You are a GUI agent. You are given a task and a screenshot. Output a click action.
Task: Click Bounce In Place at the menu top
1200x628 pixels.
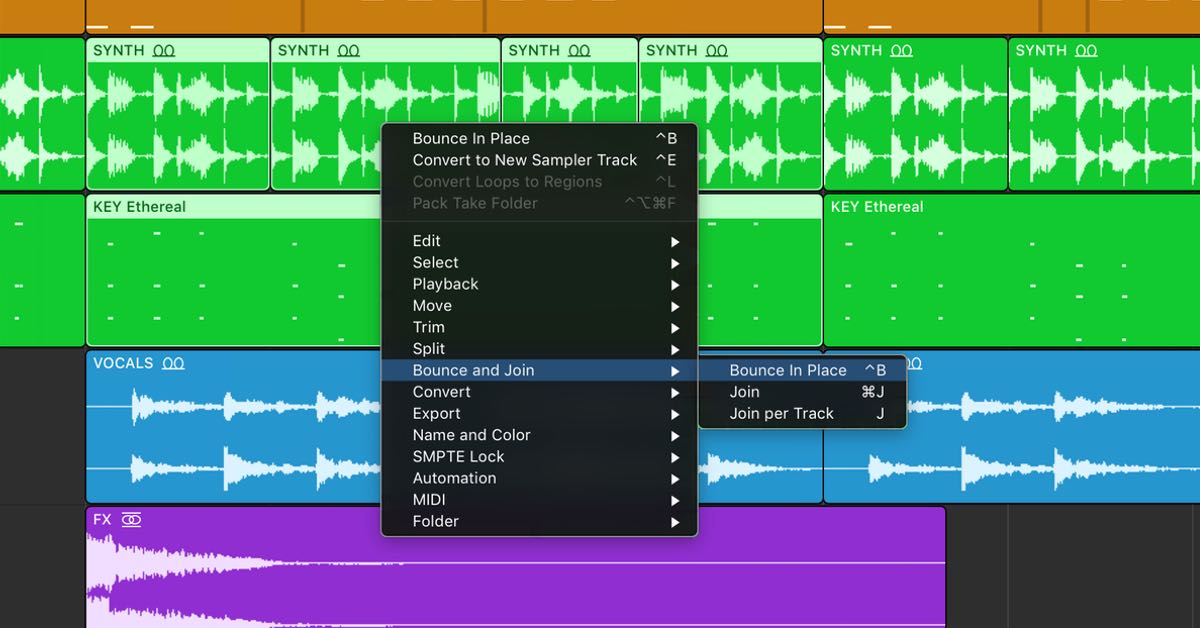click(471, 139)
